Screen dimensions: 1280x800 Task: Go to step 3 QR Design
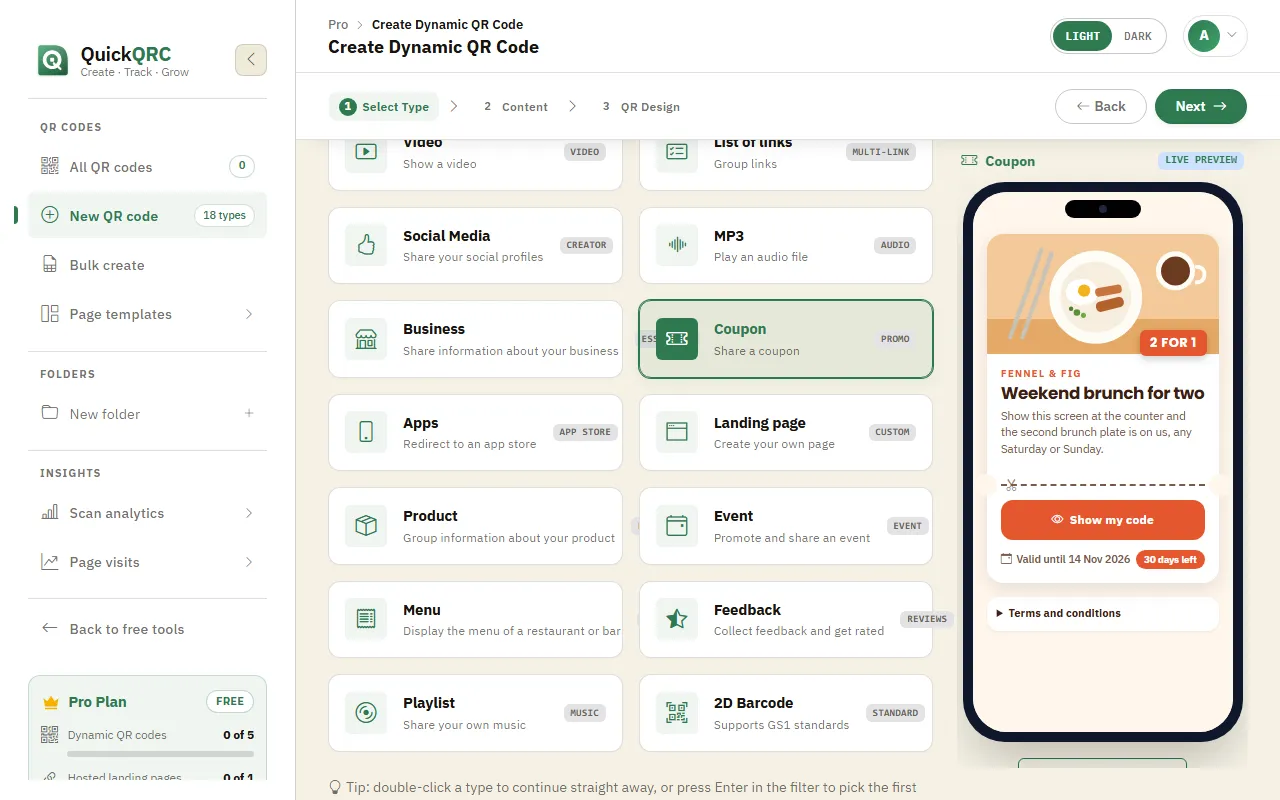[641, 107]
